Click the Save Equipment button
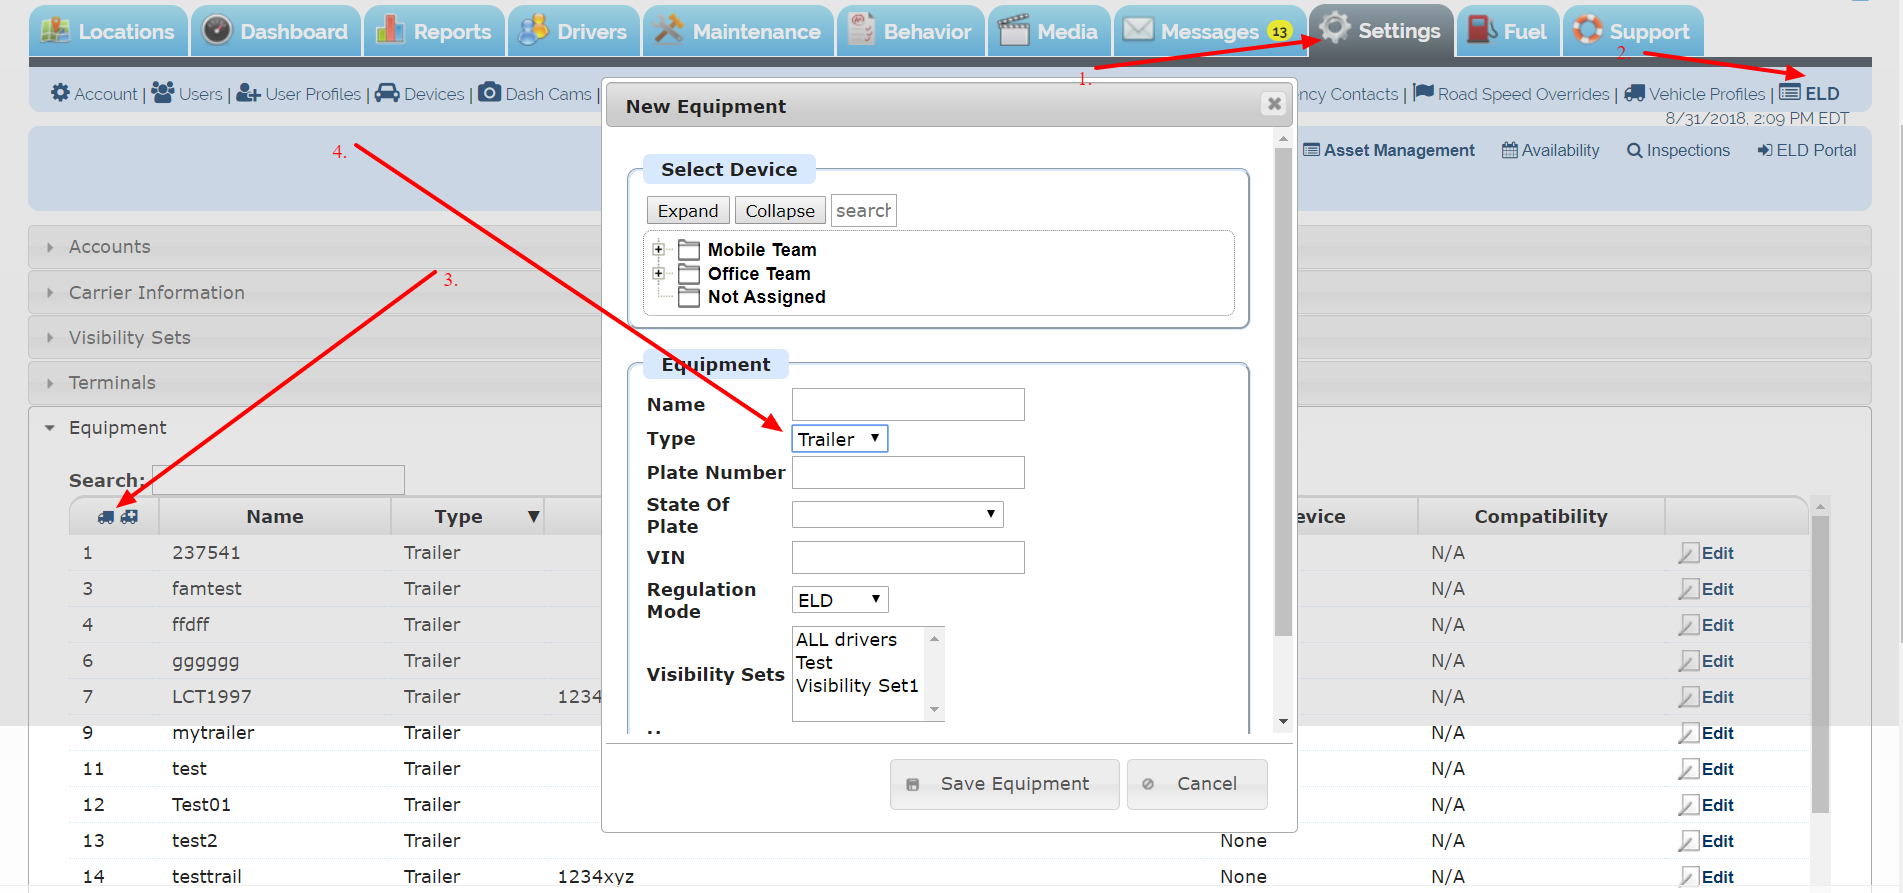 [x=1004, y=784]
